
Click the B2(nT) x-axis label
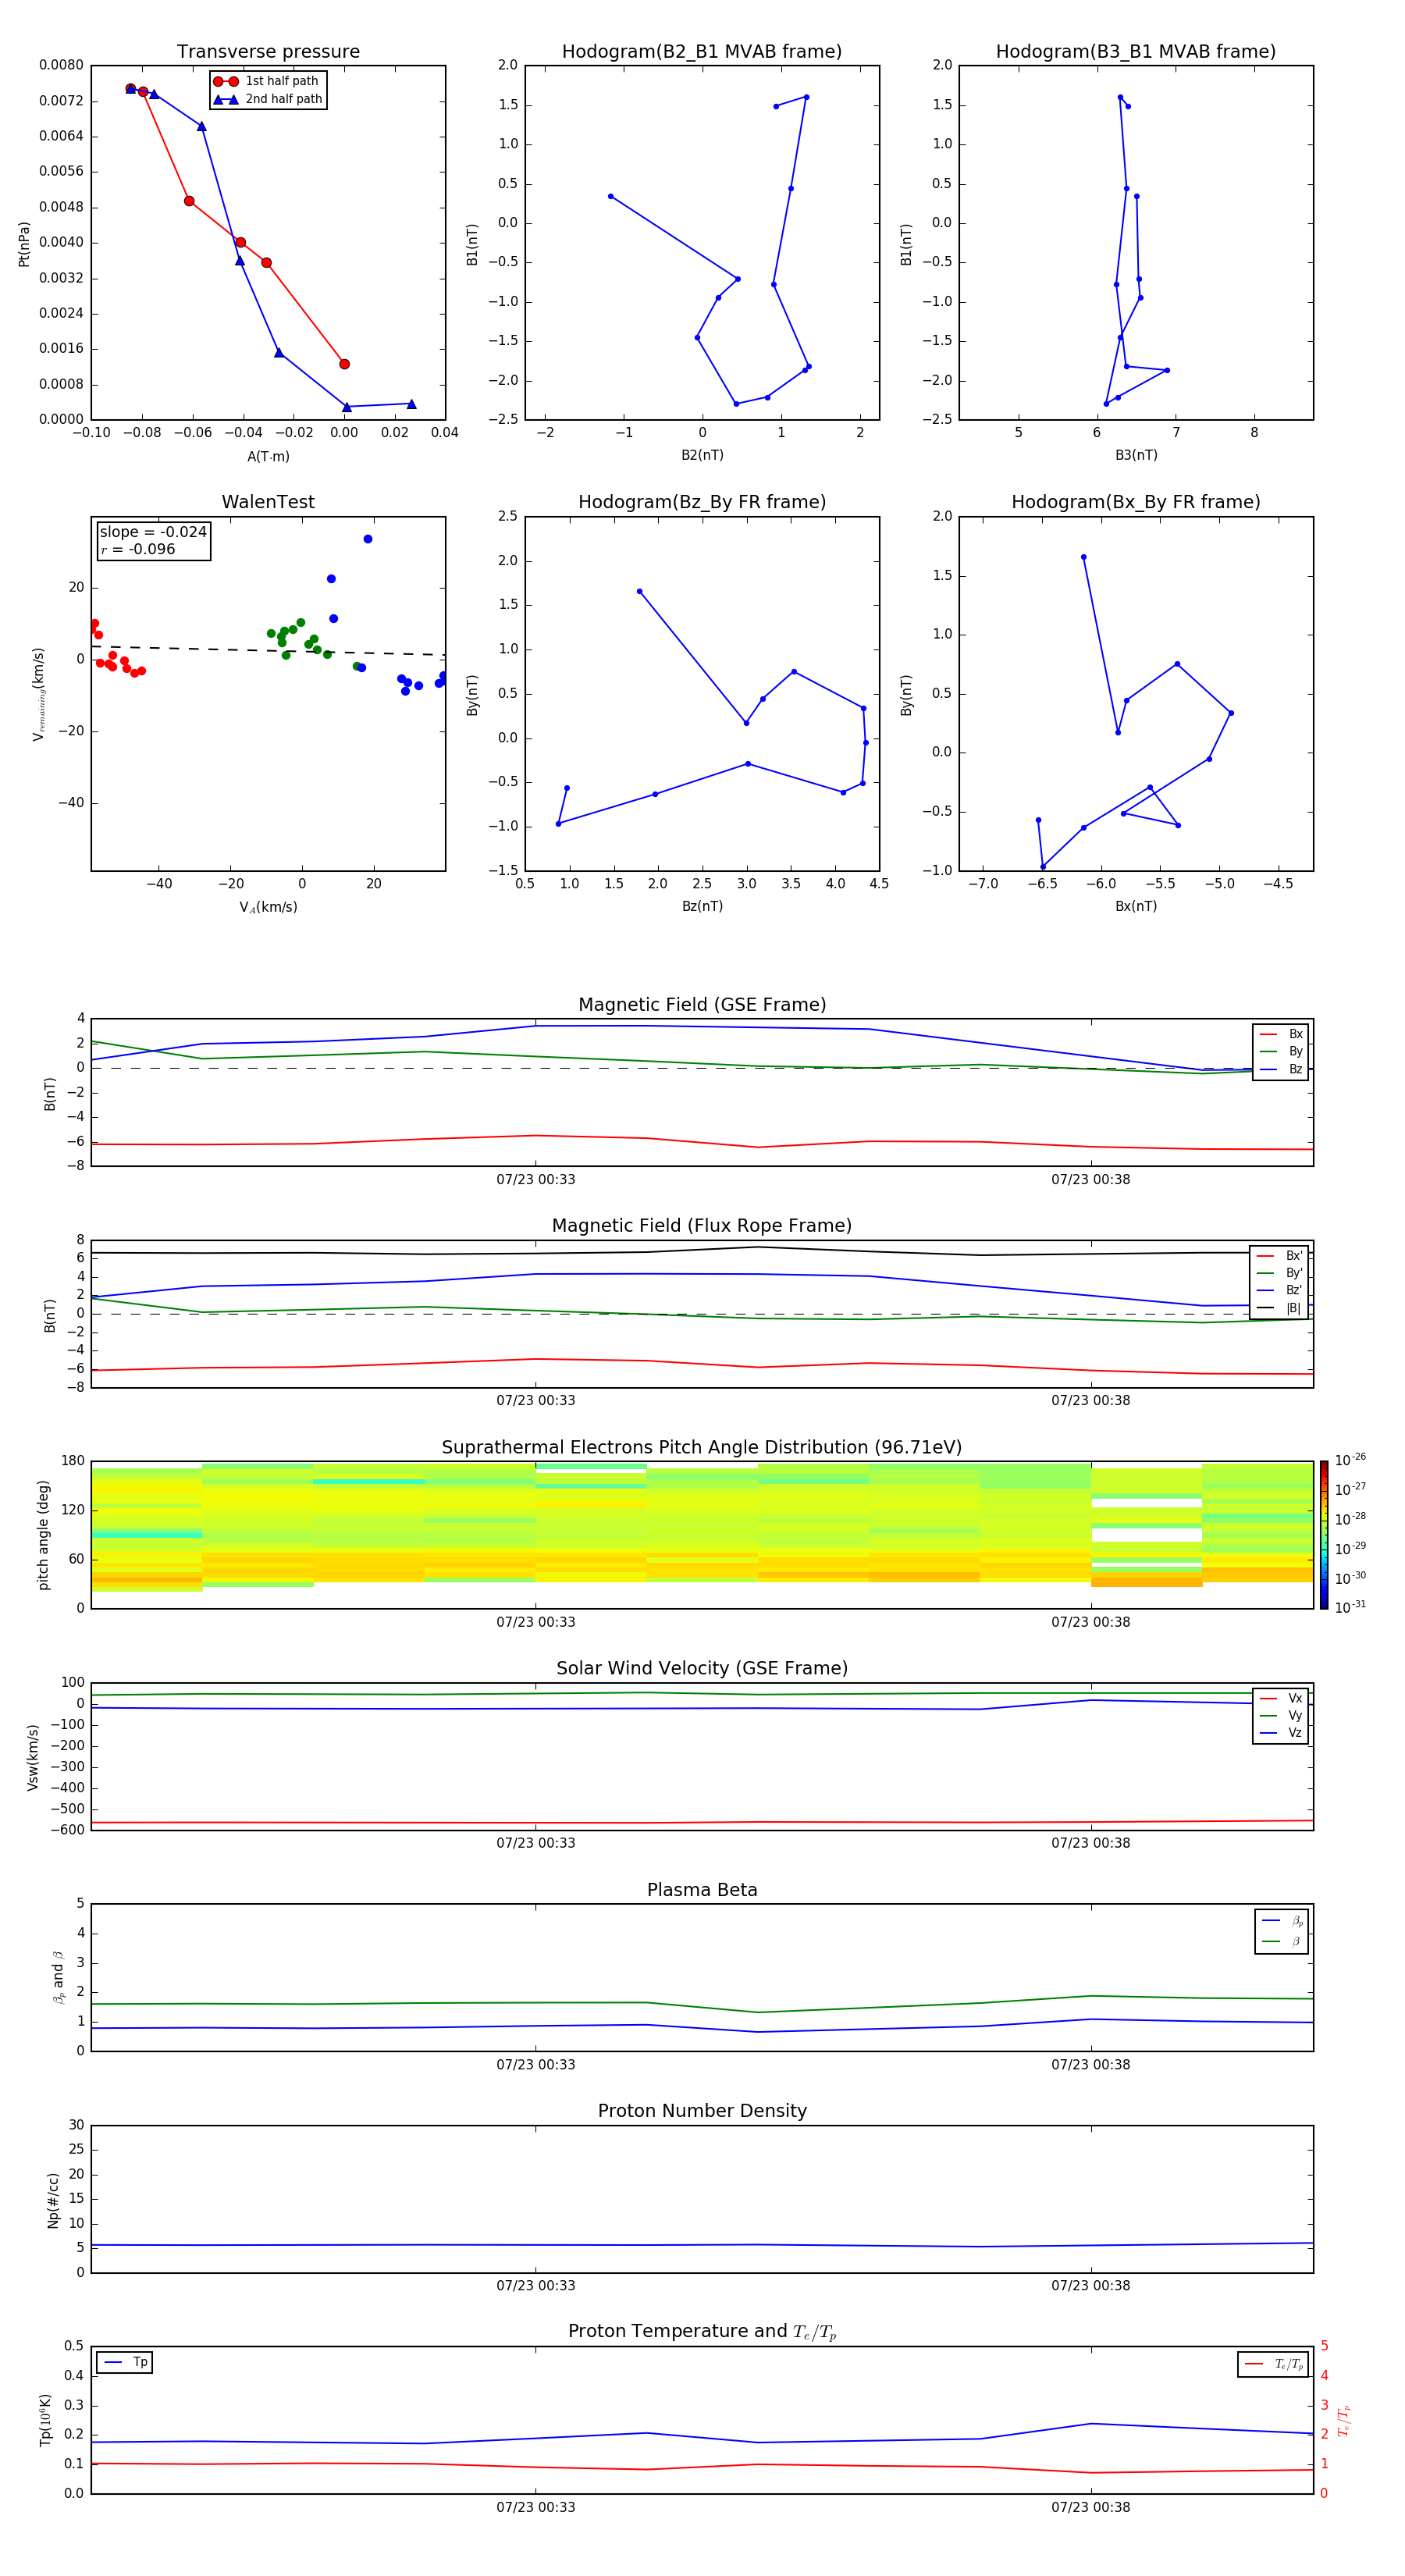click(702, 455)
